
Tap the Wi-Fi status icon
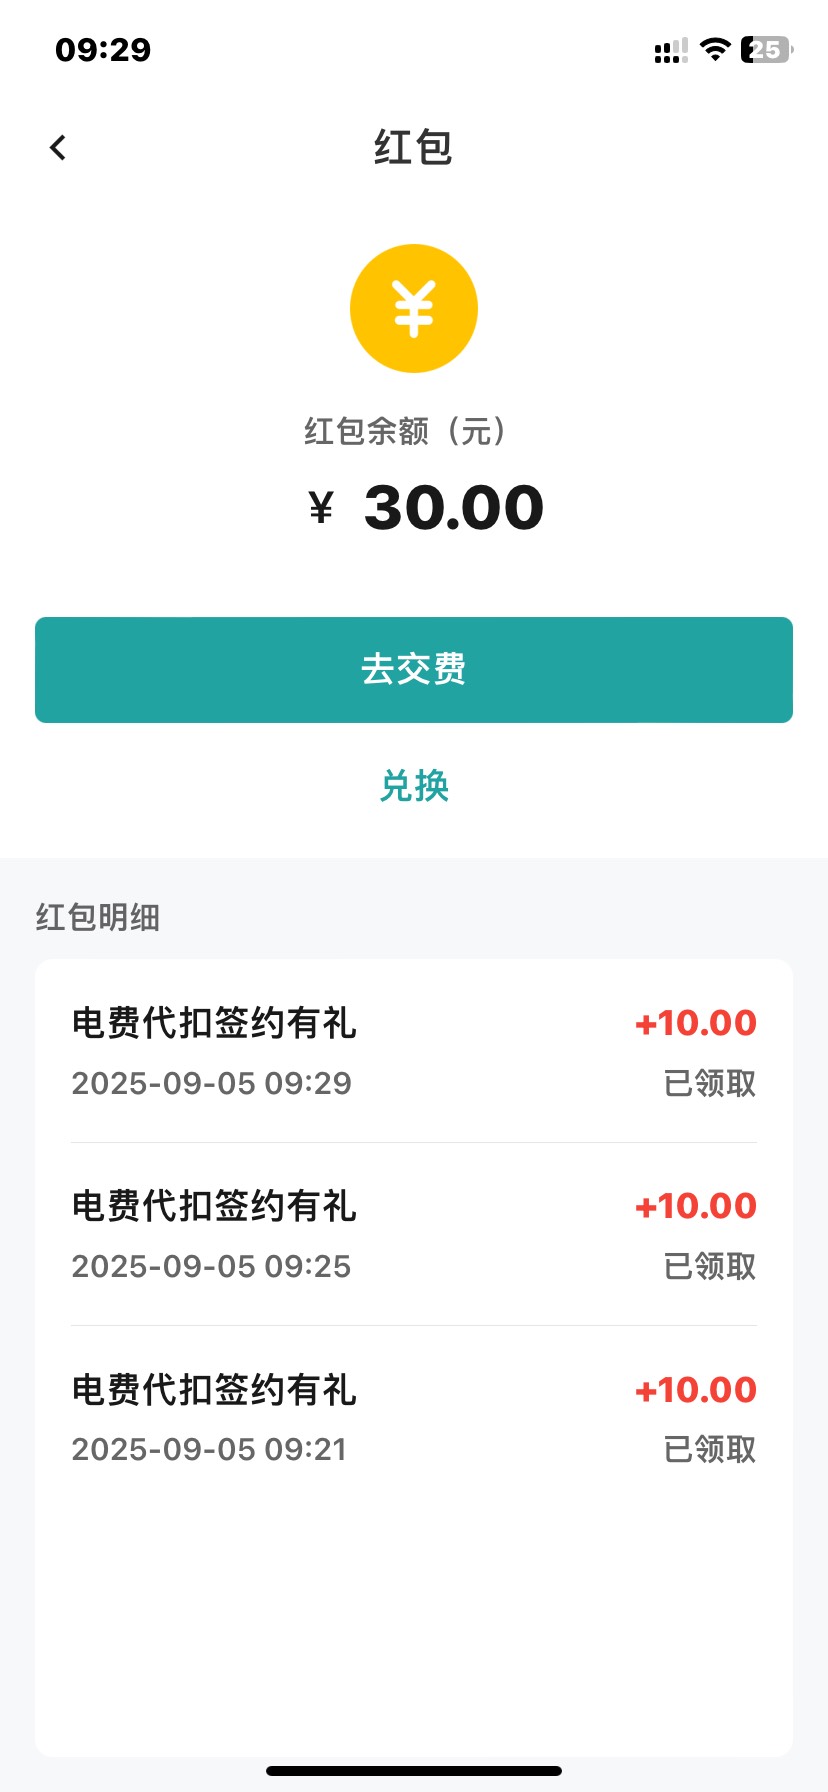click(715, 49)
